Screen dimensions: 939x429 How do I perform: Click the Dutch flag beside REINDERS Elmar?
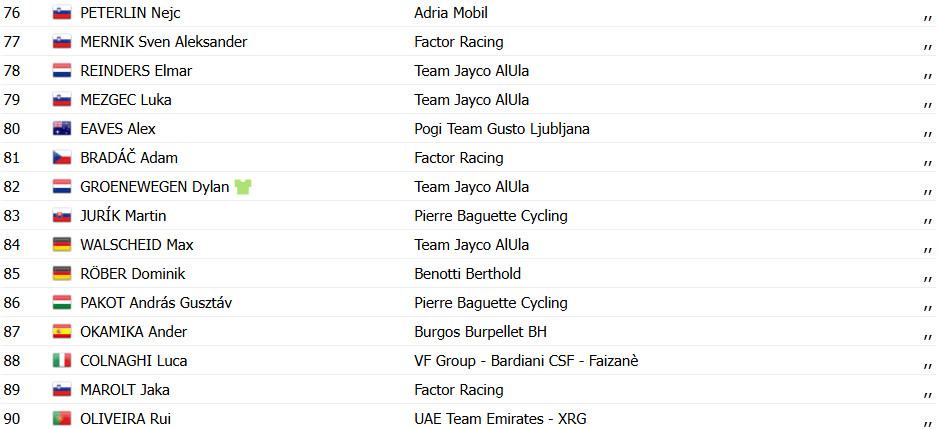[62, 71]
